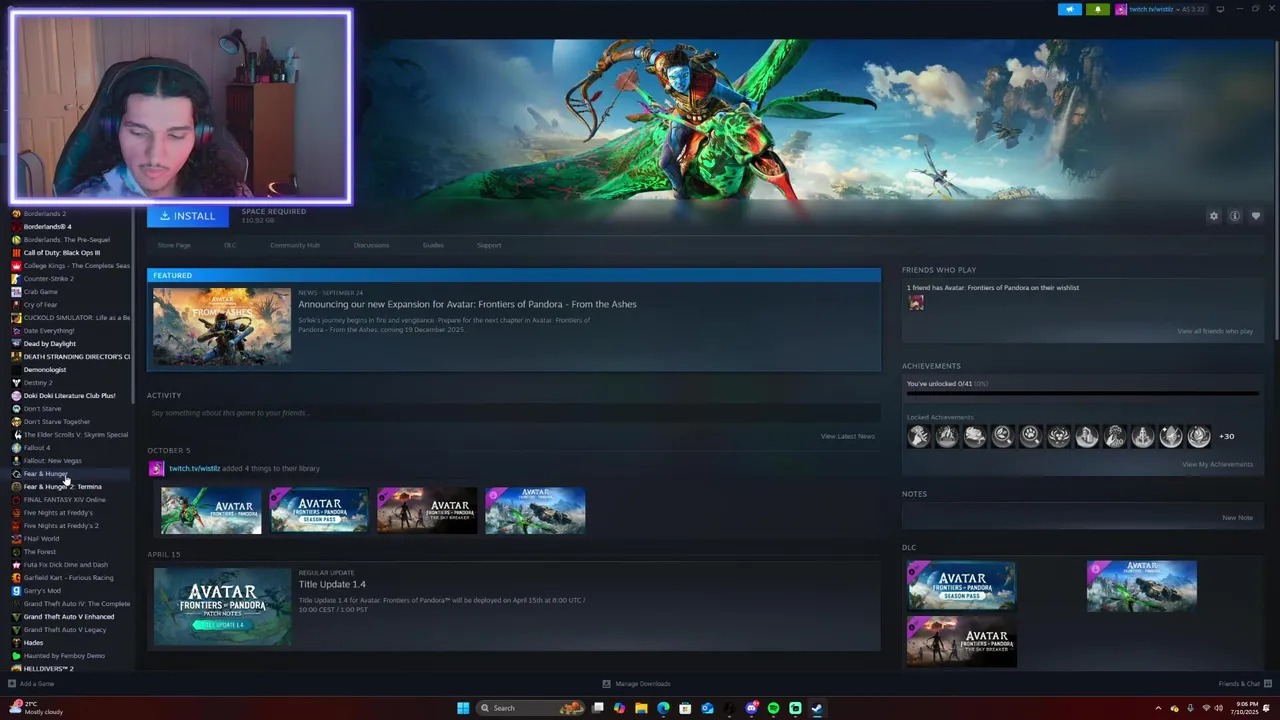Open the Title Update 1.4 news entry
The height and width of the screenshot is (720, 1280).
tap(332, 584)
